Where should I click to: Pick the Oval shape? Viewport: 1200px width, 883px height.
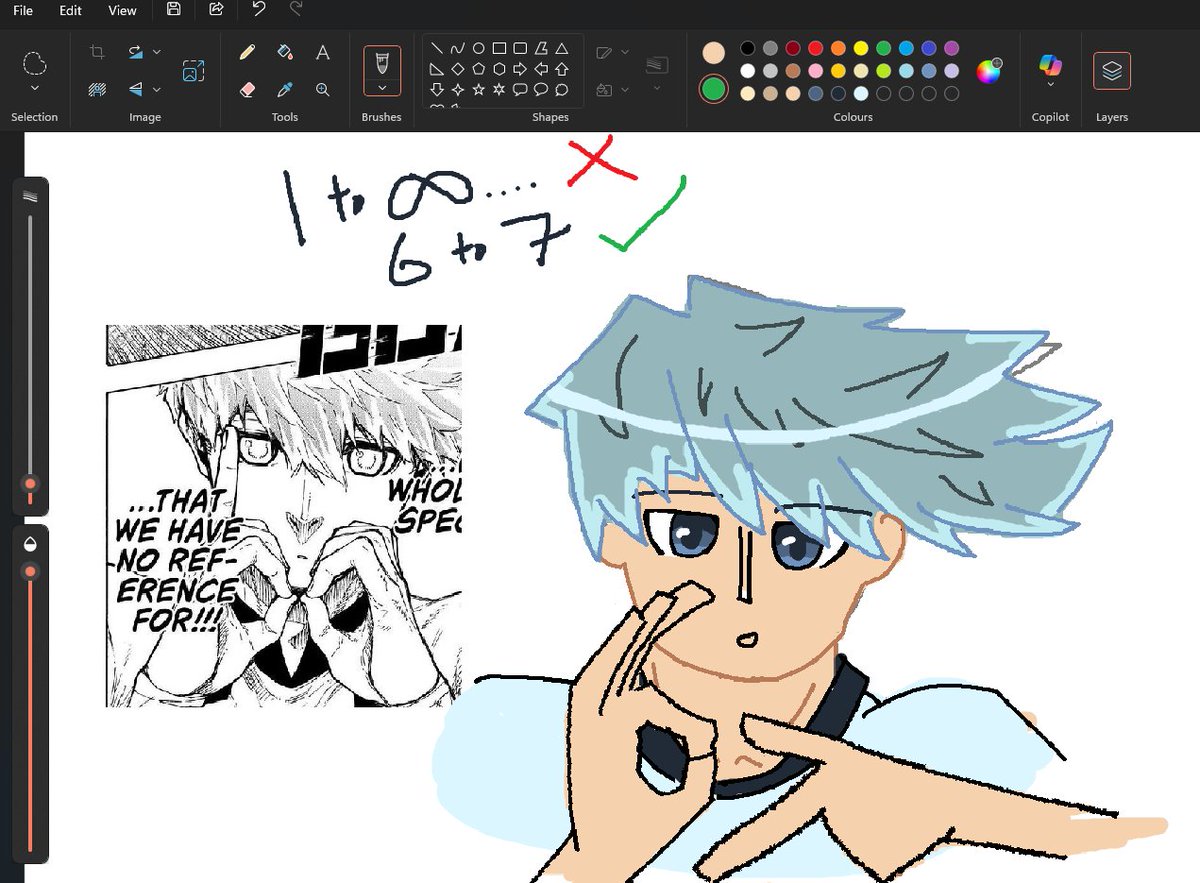coord(479,48)
